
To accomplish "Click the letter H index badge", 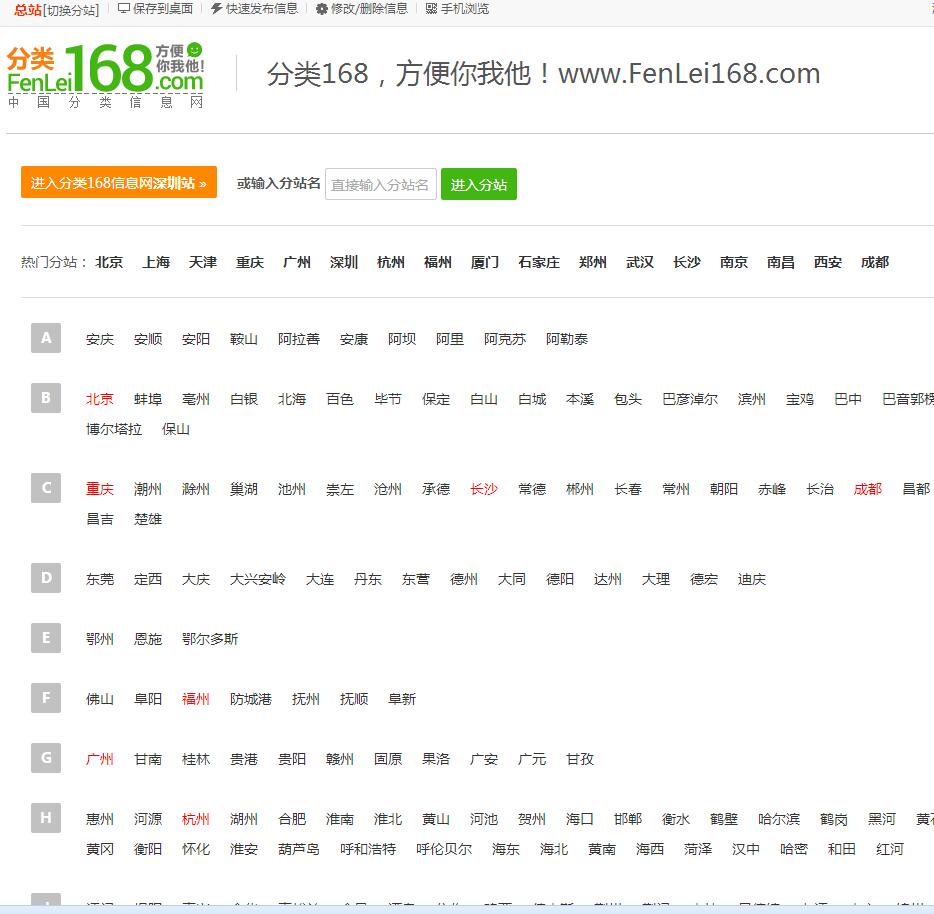I will point(46,818).
